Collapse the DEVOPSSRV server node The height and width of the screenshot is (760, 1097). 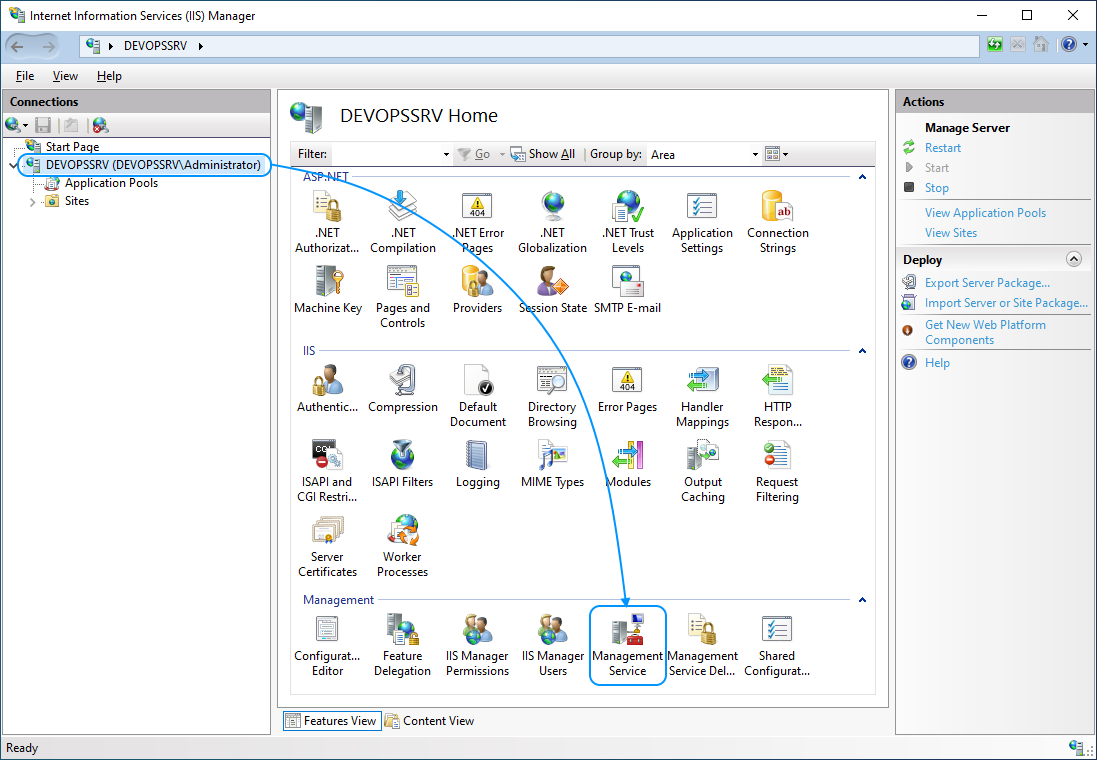tap(13, 165)
